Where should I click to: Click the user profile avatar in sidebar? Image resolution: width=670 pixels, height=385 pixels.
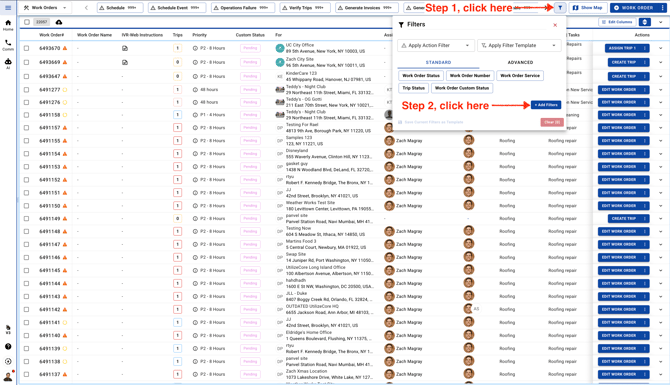[8, 376]
